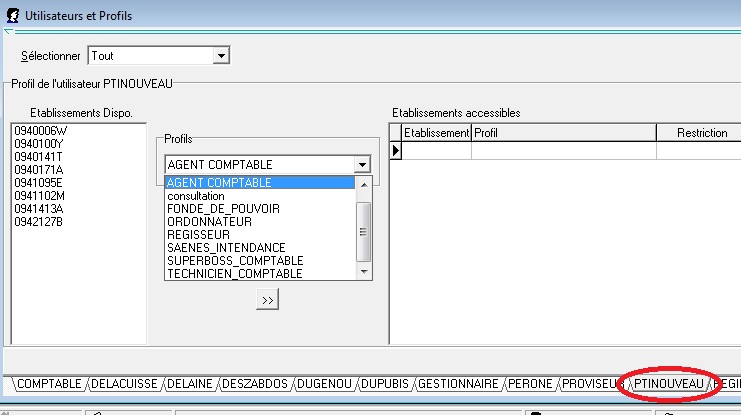Screen dimensions: 741x415
Task: Click the Restriction column header
Action: tap(699, 133)
